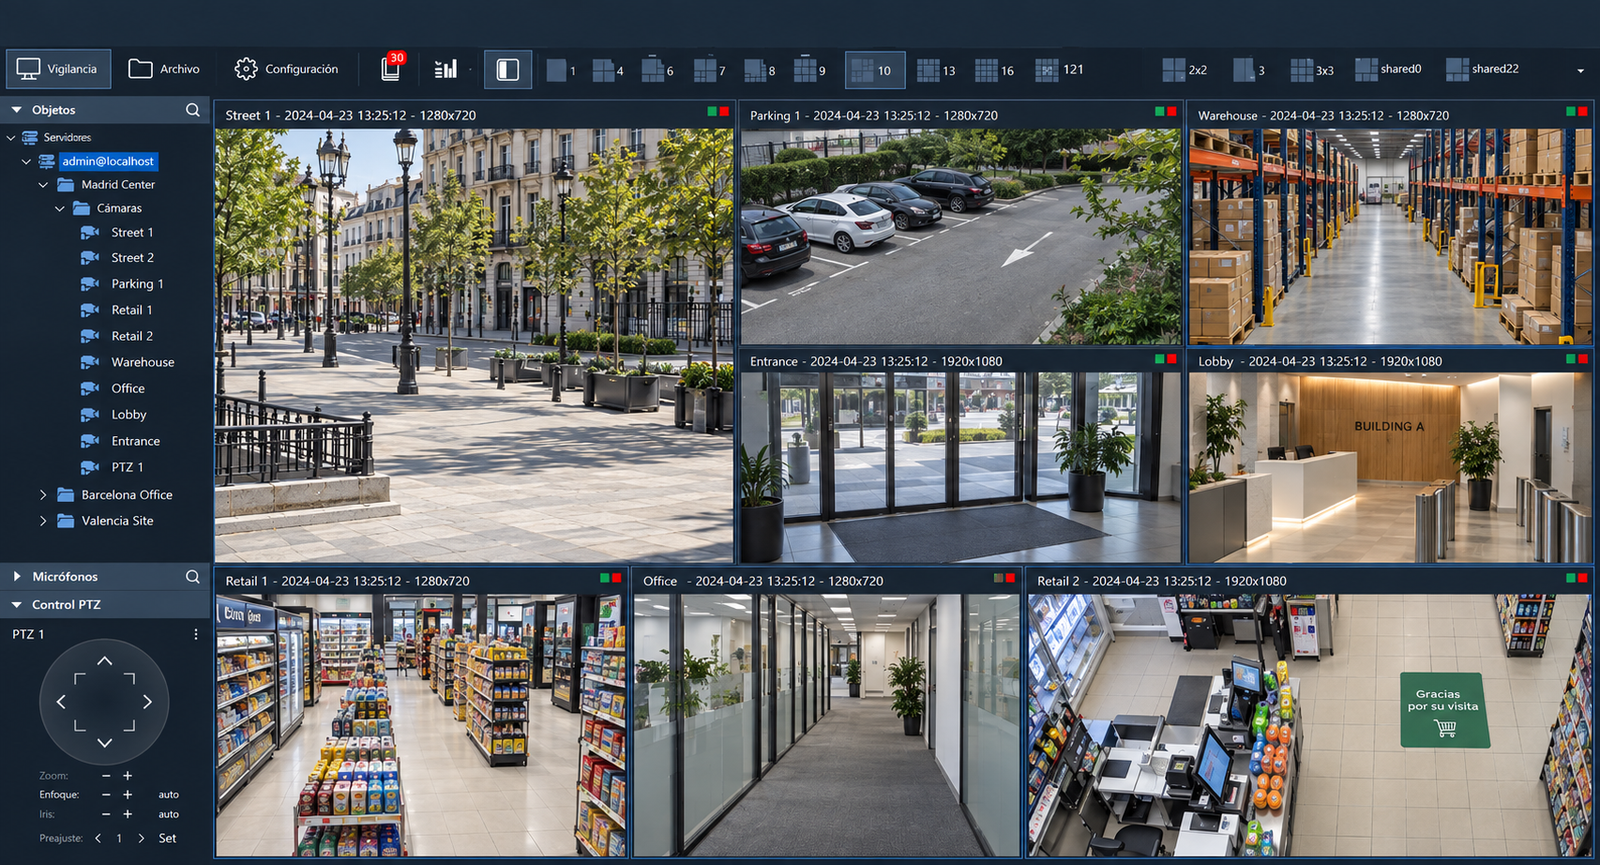The width and height of the screenshot is (1600, 865).
Task: Select the 6-camera grid layout
Action: tap(657, 70)
